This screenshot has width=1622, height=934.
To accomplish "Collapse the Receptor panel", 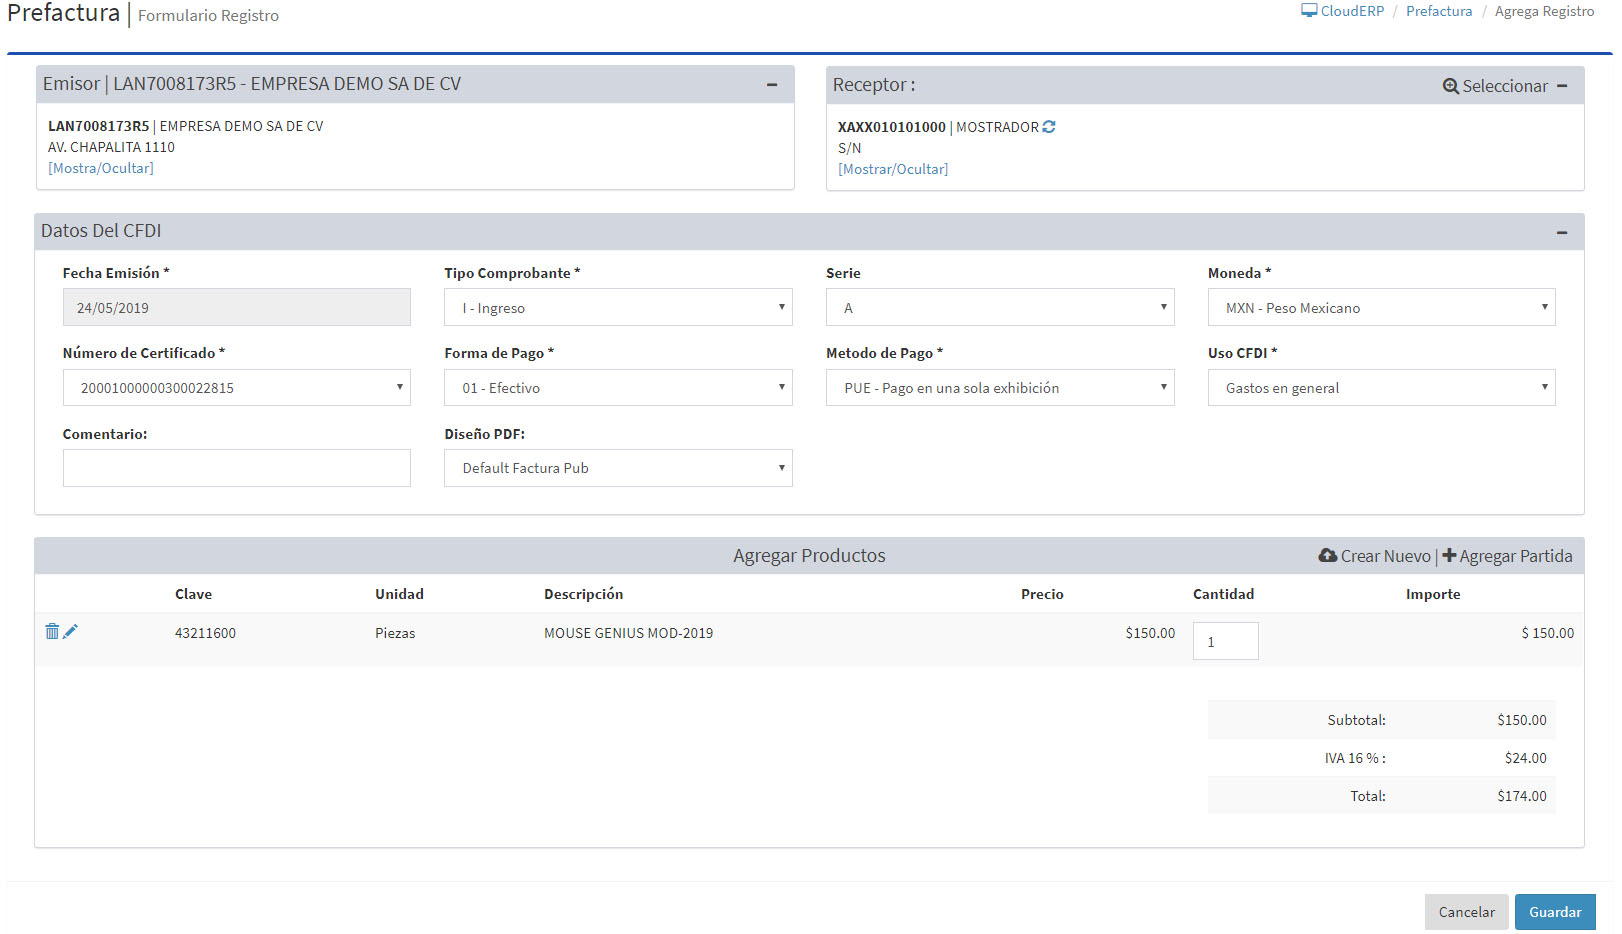I will [1562, 86].
